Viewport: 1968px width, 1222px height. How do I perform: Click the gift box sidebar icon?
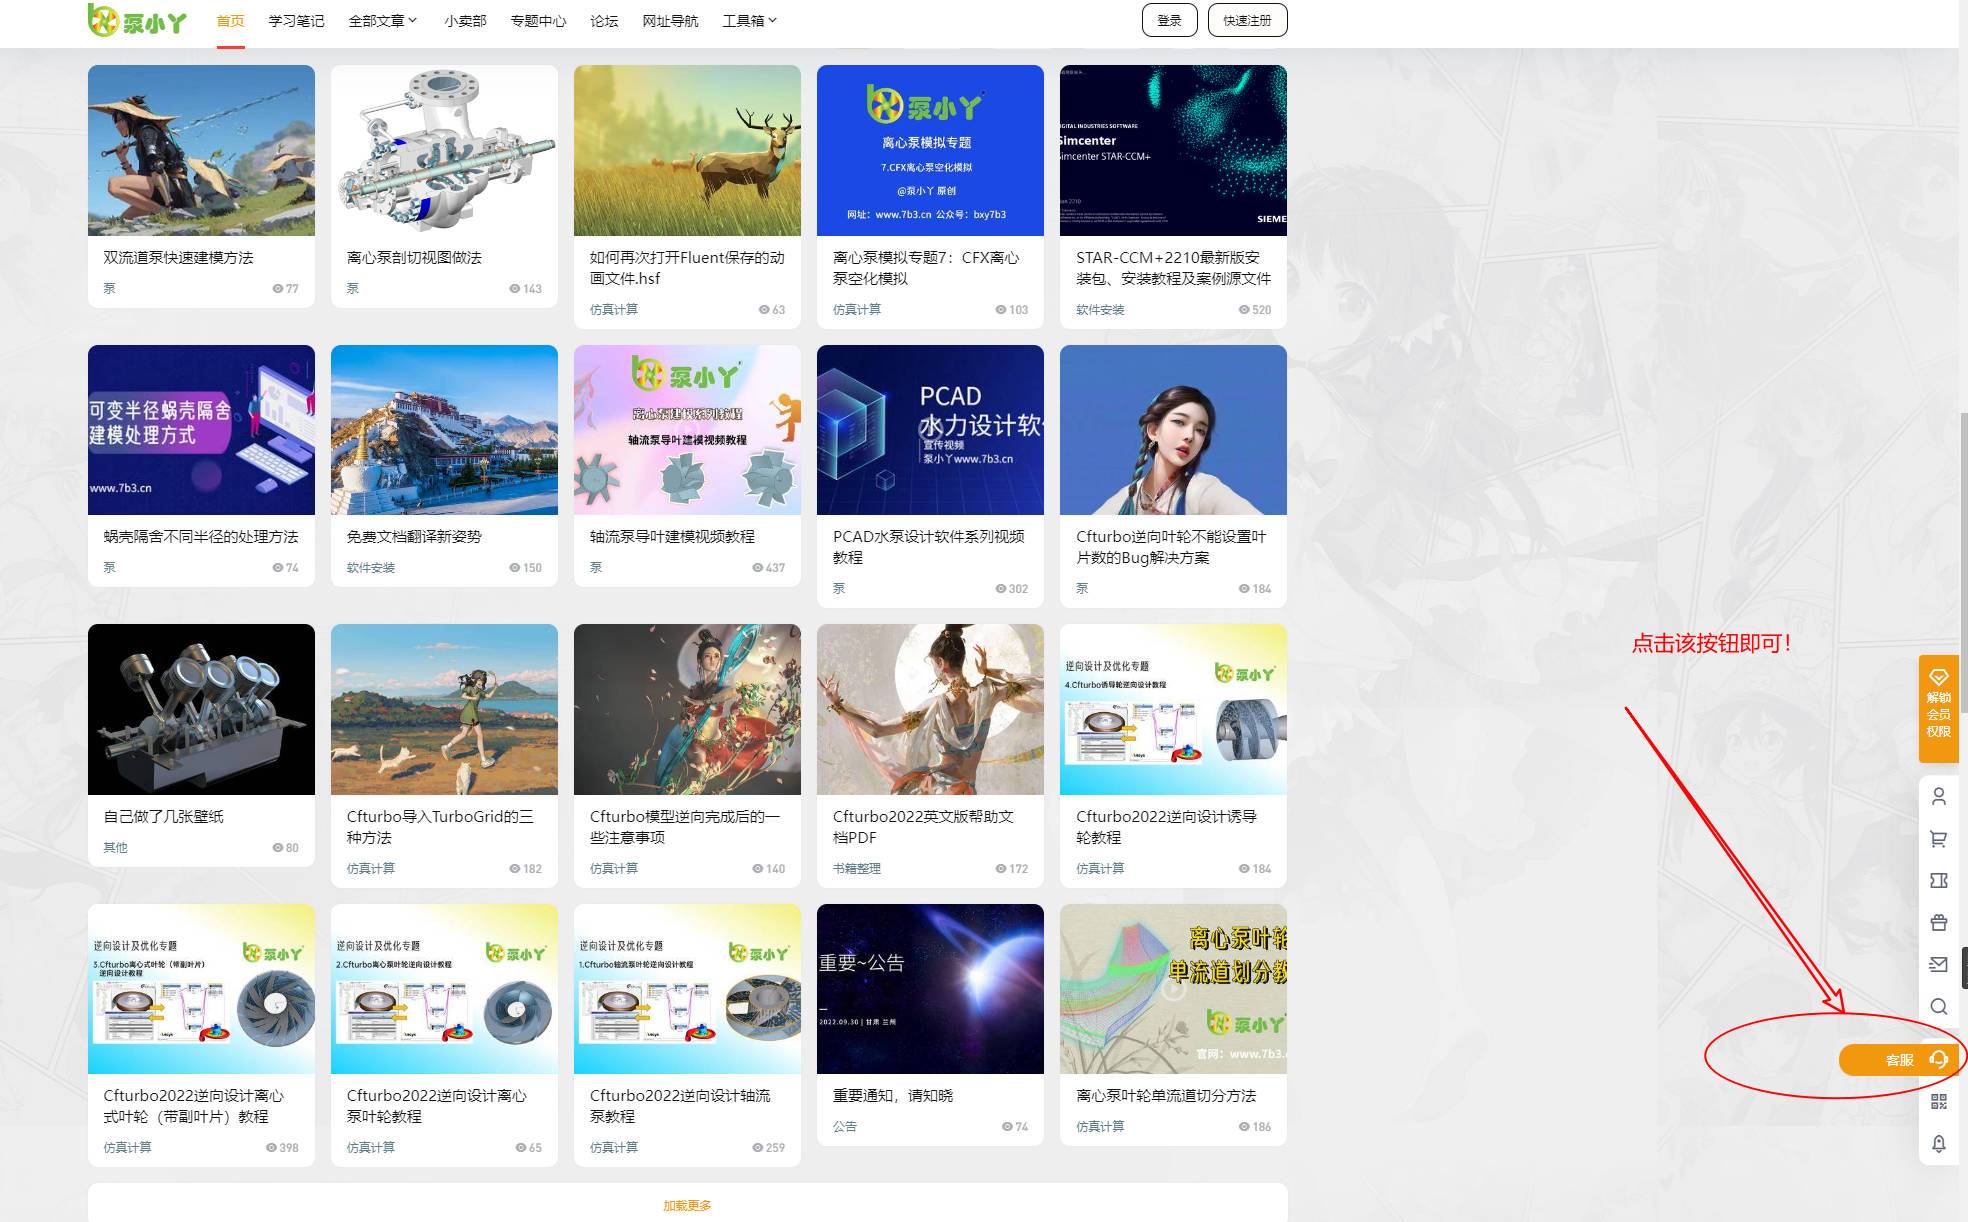pos(1938,923)
